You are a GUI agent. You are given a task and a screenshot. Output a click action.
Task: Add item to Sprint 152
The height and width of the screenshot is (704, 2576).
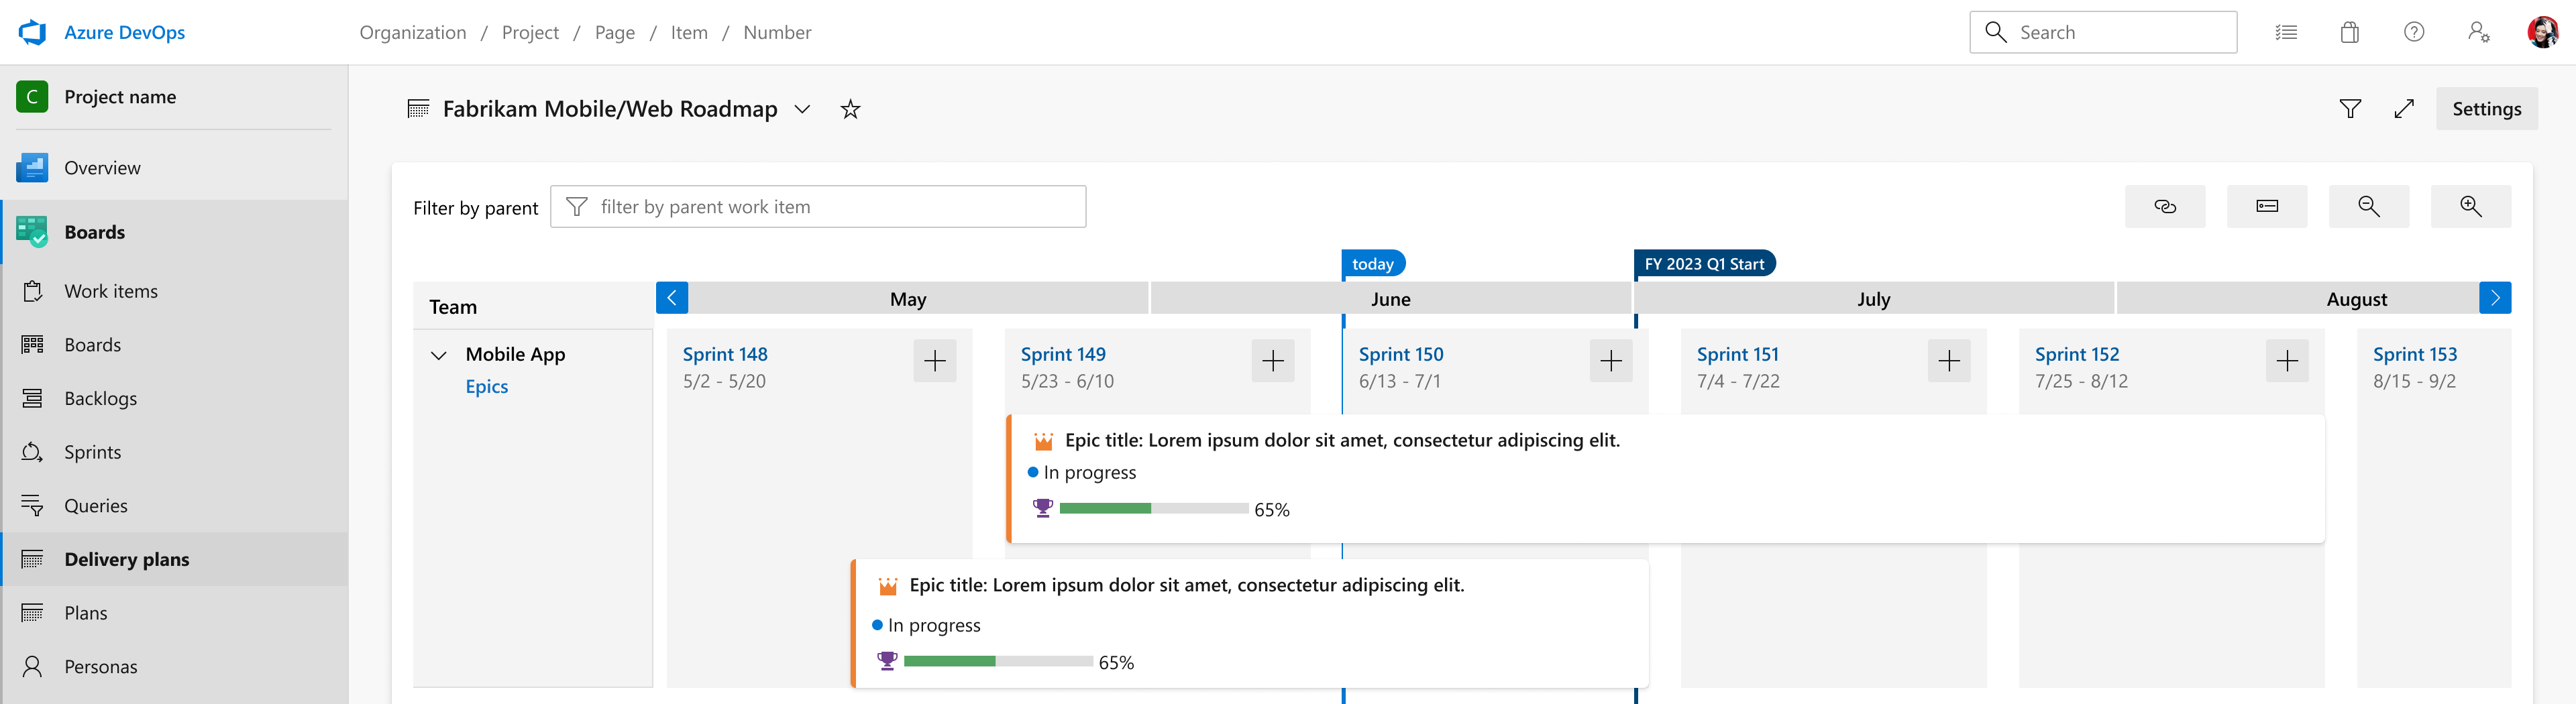pyautogui.click(x=2287, y=361)
